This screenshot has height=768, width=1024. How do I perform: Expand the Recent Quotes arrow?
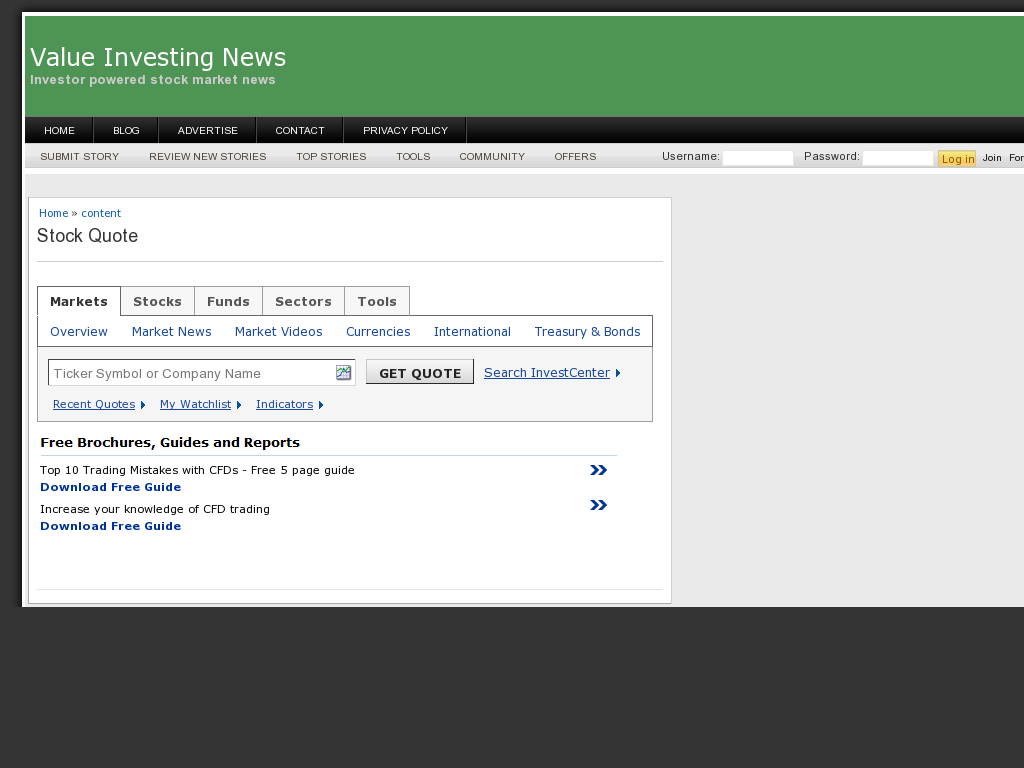(x=143, y=405)
